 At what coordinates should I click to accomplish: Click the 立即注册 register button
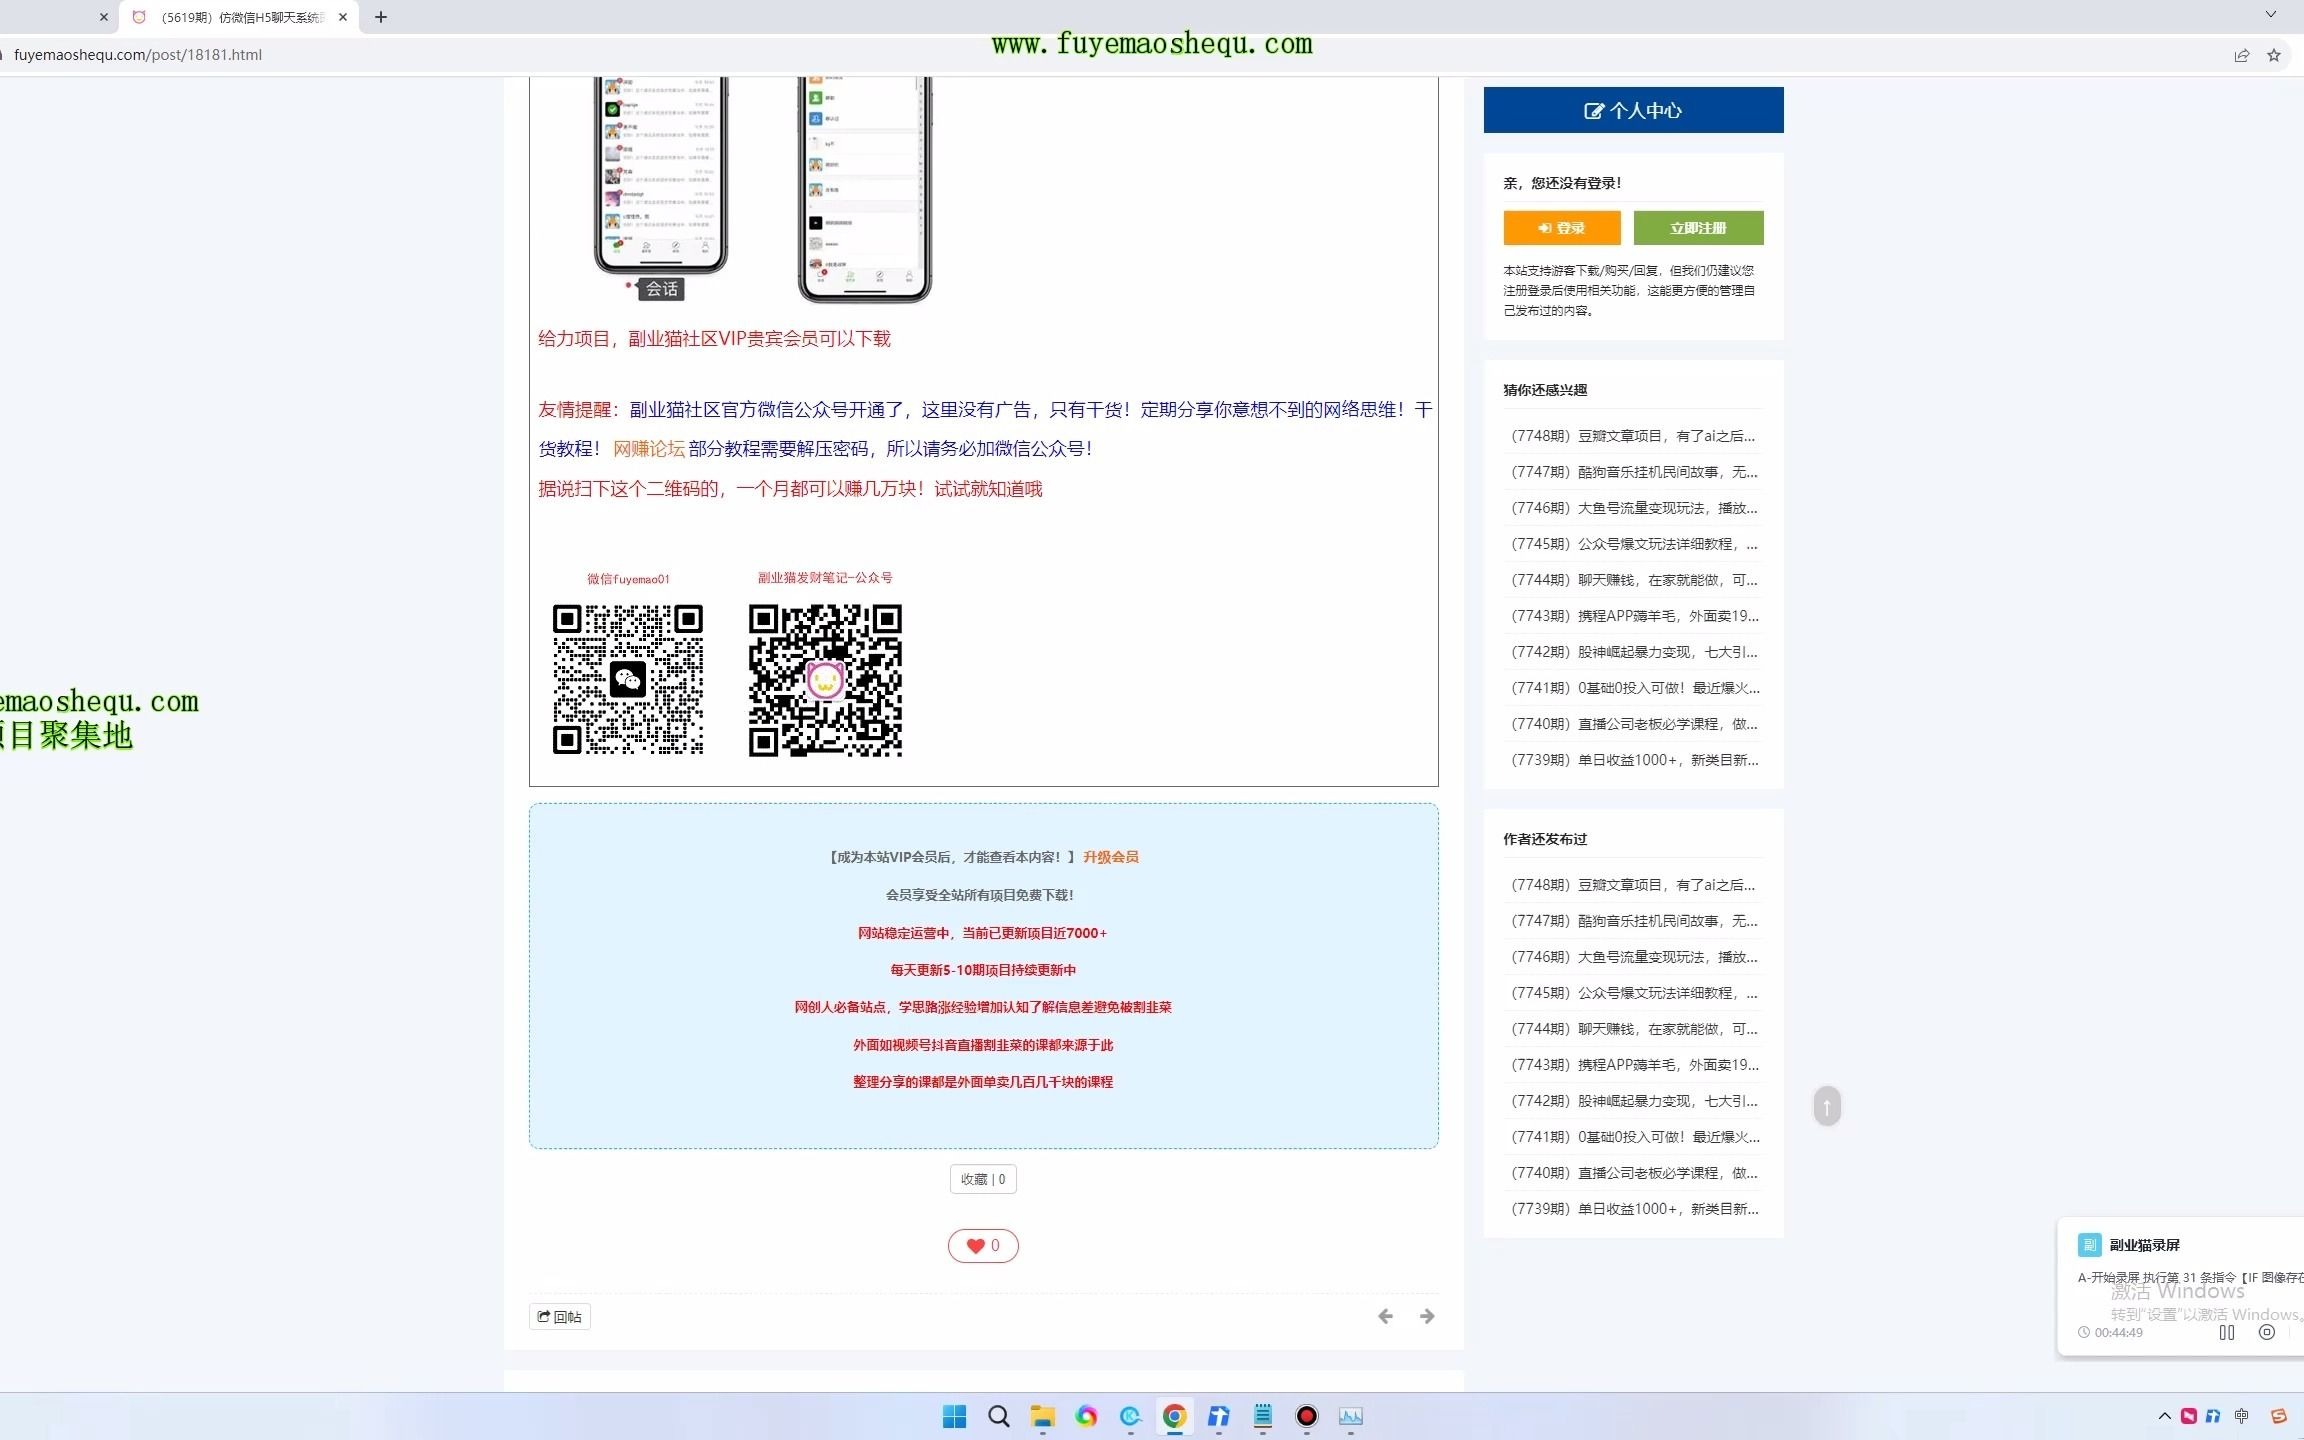[x=1697, y=227]
